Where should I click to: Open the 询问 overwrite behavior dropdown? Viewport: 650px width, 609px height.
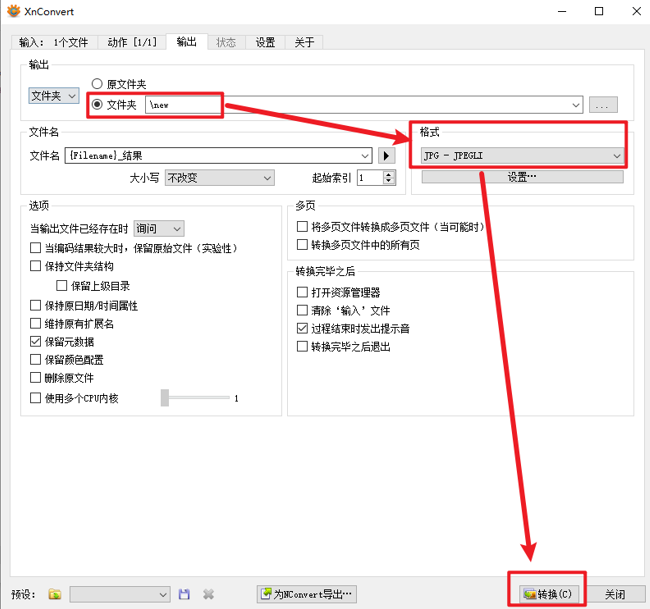pyautogui.click(x=159, y=228)
